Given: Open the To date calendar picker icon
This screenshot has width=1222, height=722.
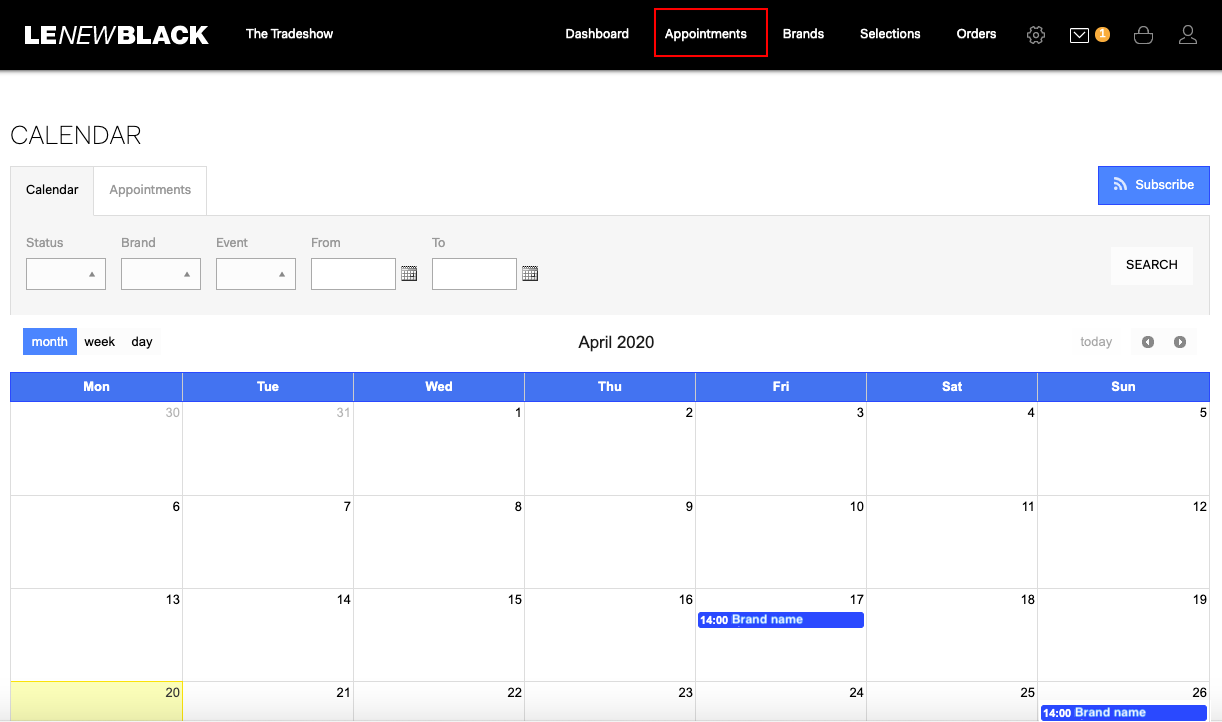Looking at the screenshot, I should point(530,273).
